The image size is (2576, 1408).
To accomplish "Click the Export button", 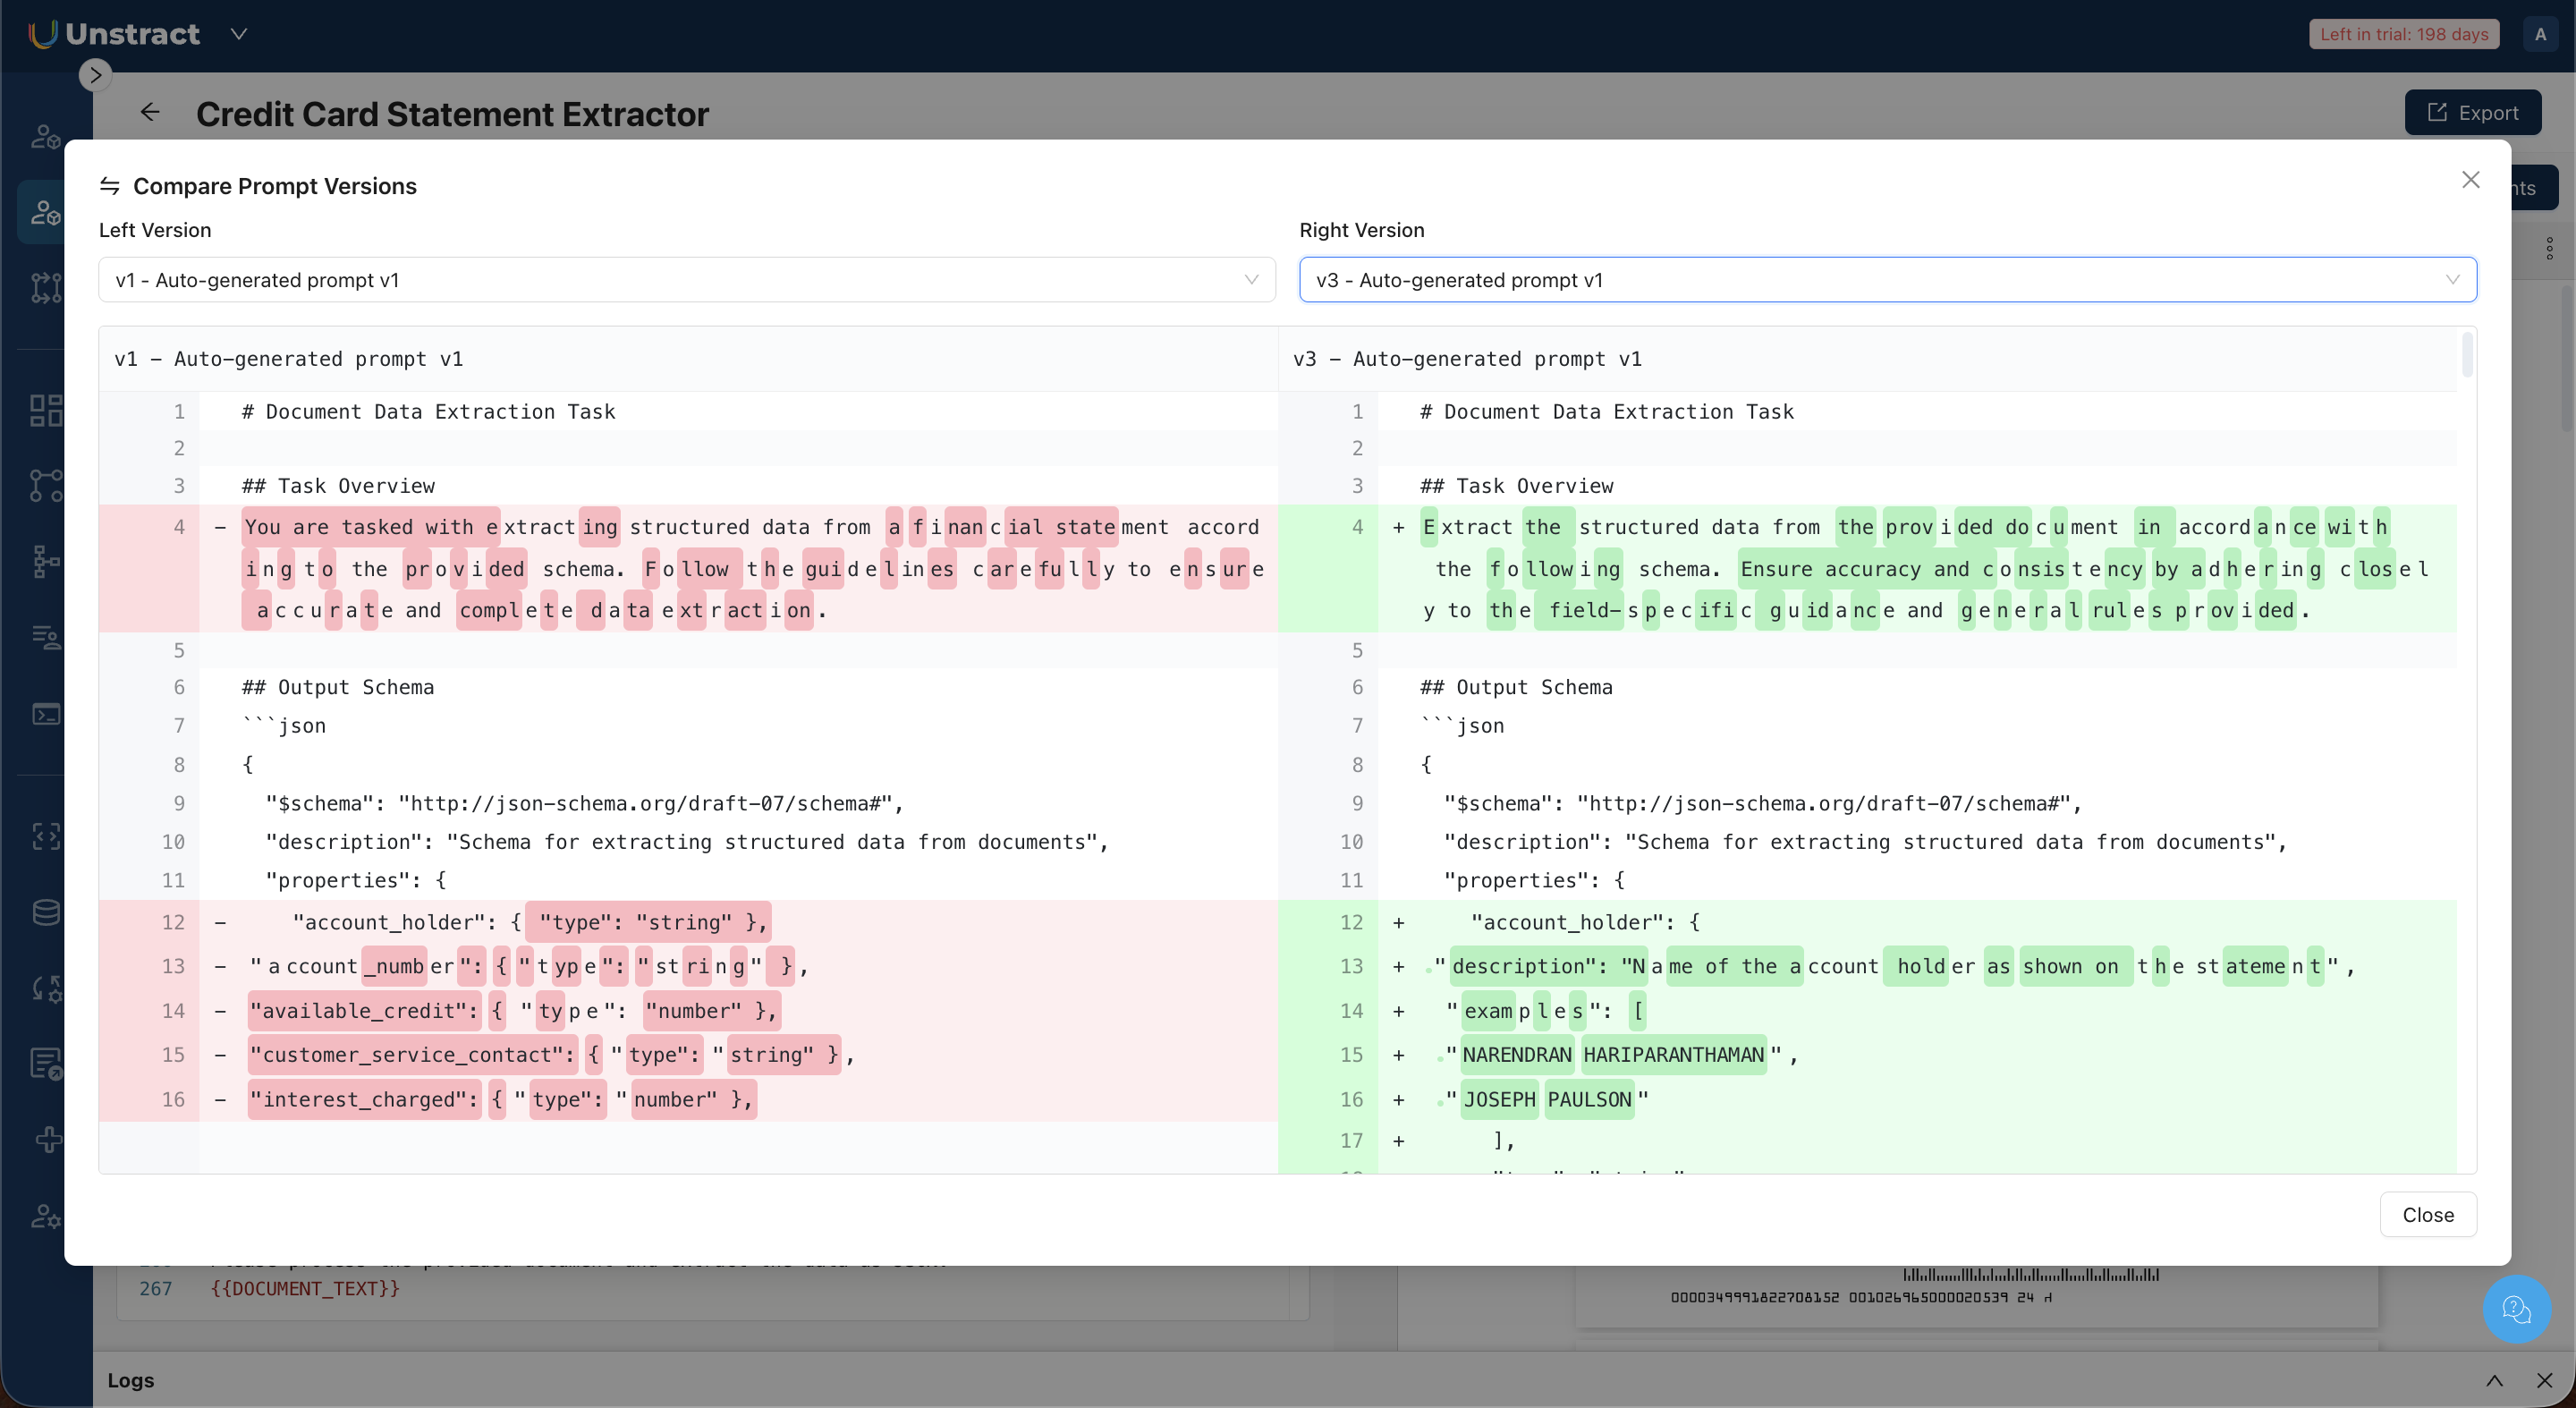I will (2472, 113).
